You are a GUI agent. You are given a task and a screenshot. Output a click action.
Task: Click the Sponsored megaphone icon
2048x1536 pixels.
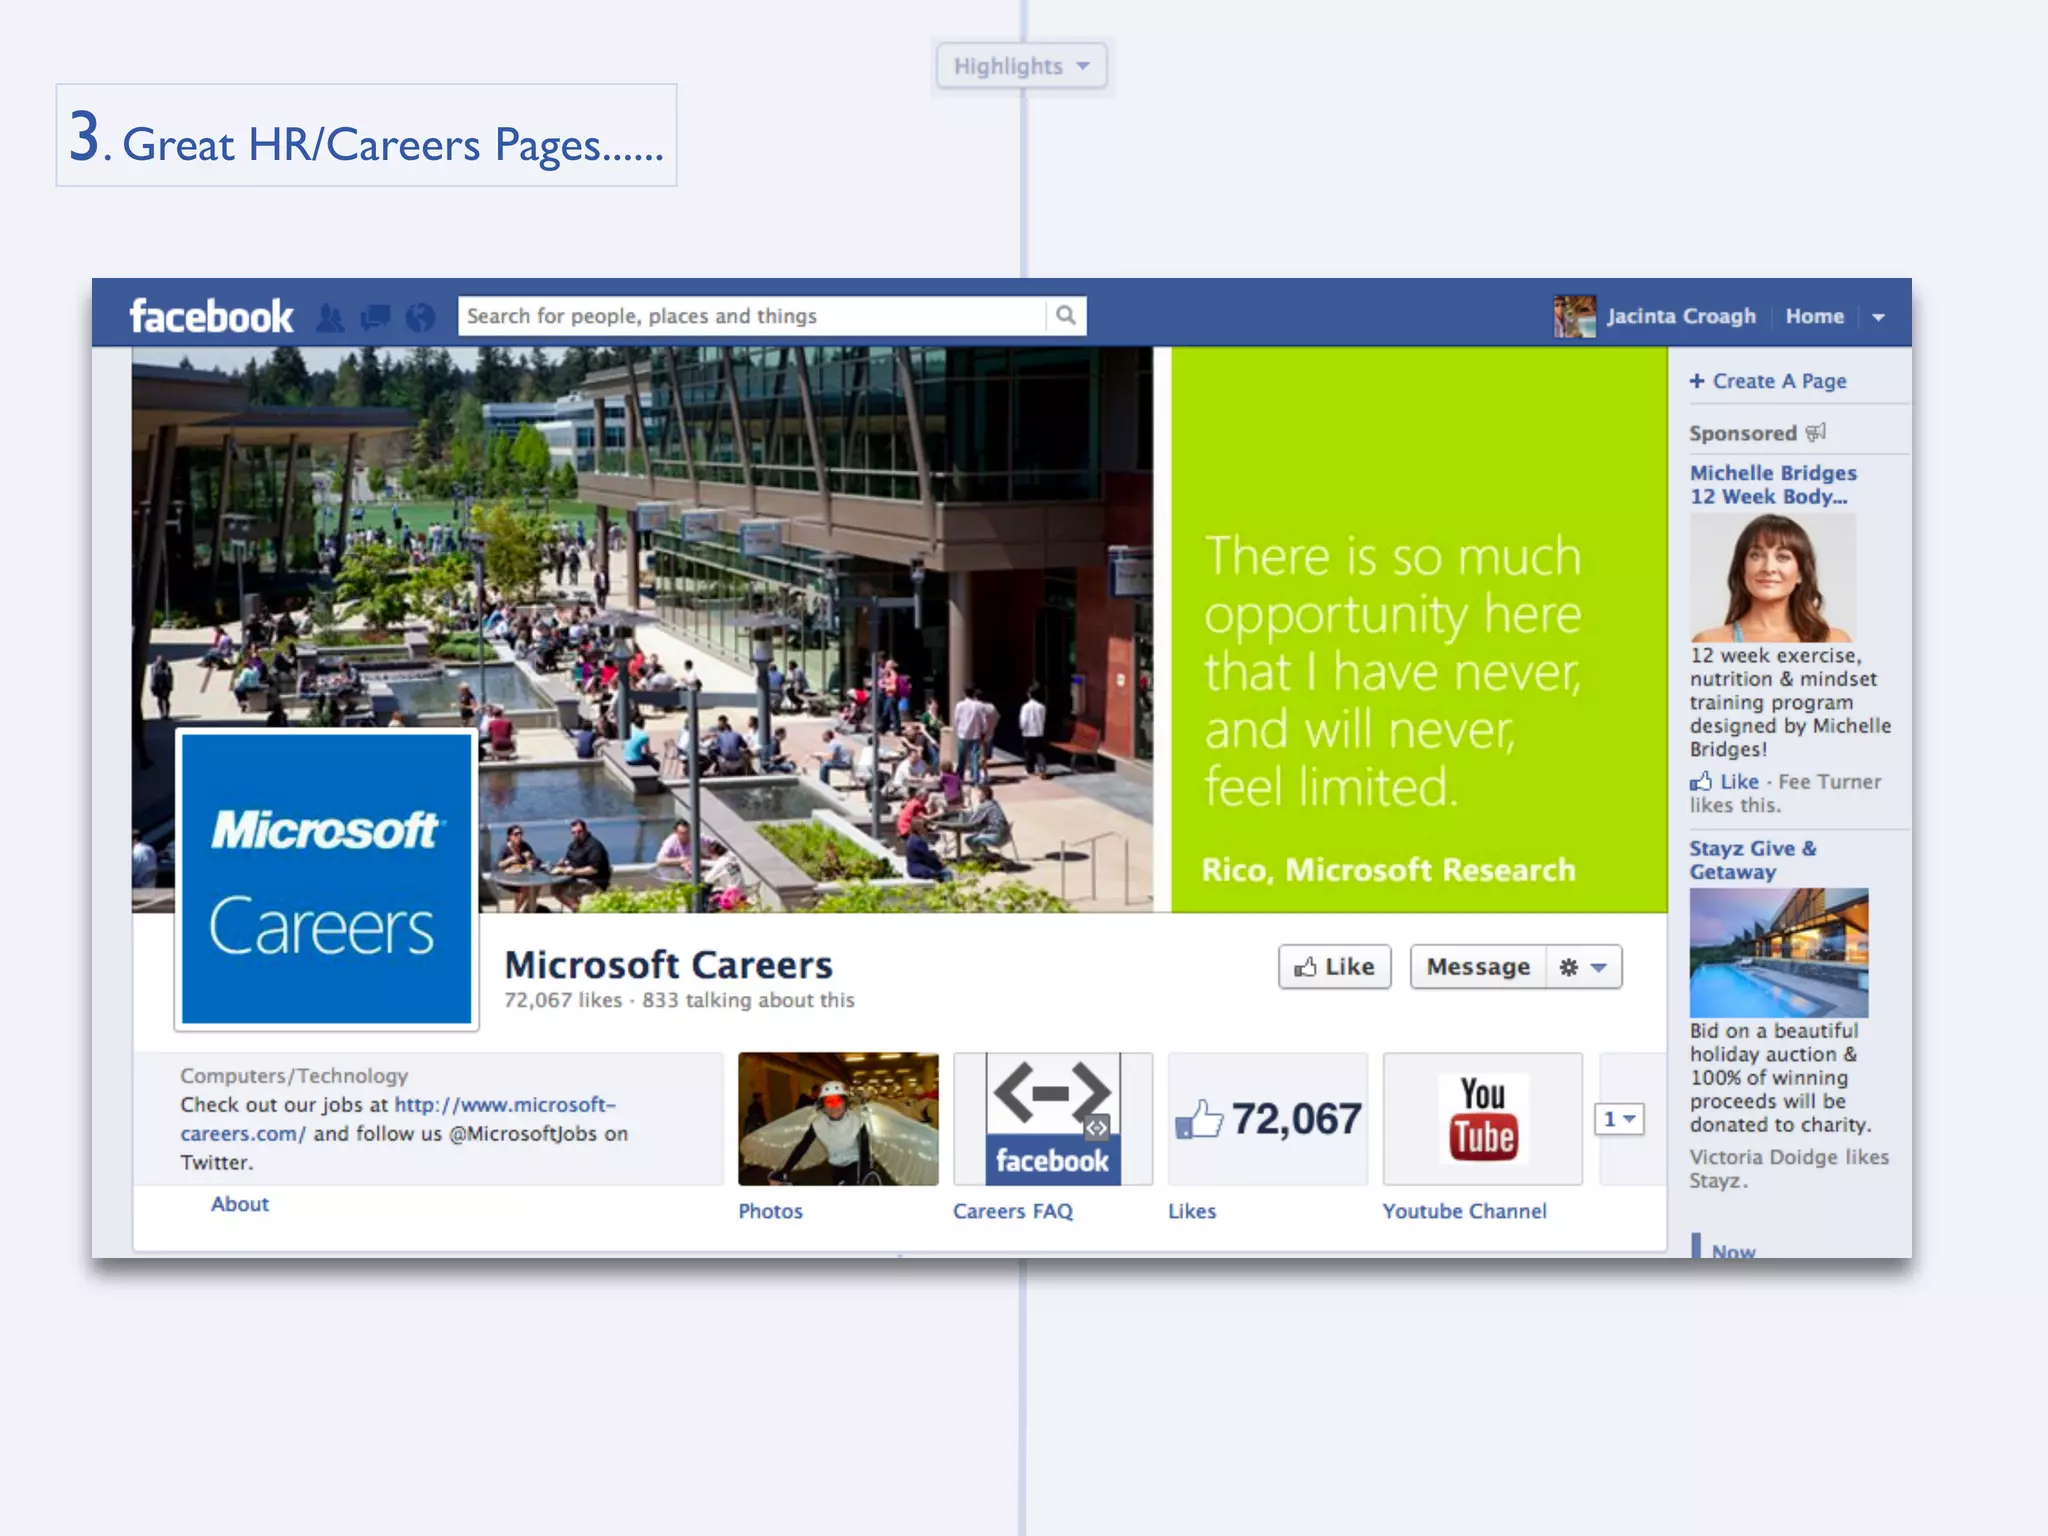point(1816,432)
